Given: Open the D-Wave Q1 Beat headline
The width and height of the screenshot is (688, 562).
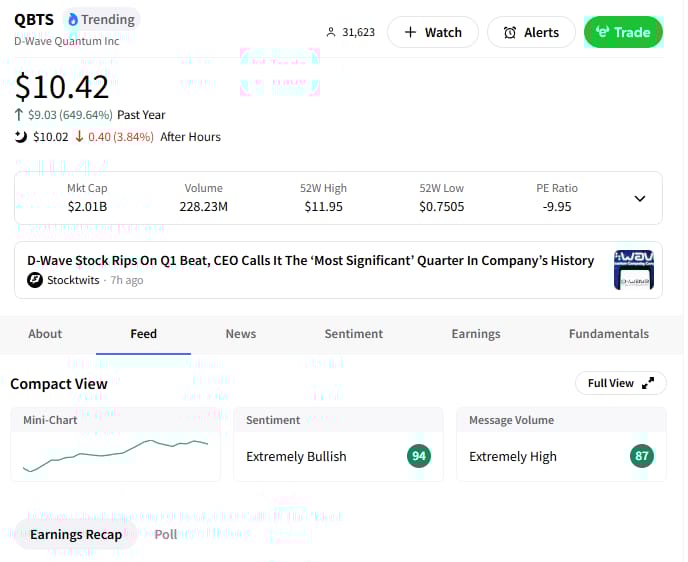Looking at the screenshot, I should (310, 261).
